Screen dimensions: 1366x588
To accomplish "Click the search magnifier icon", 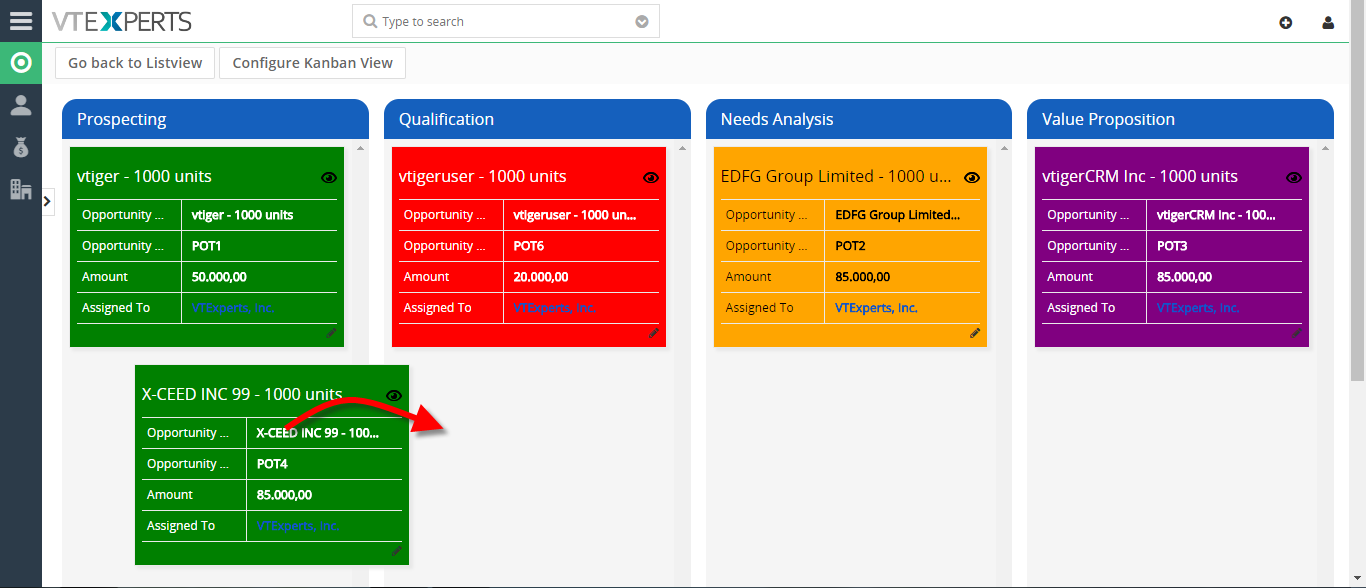I will pyautogui.click(x=370, y=21).
